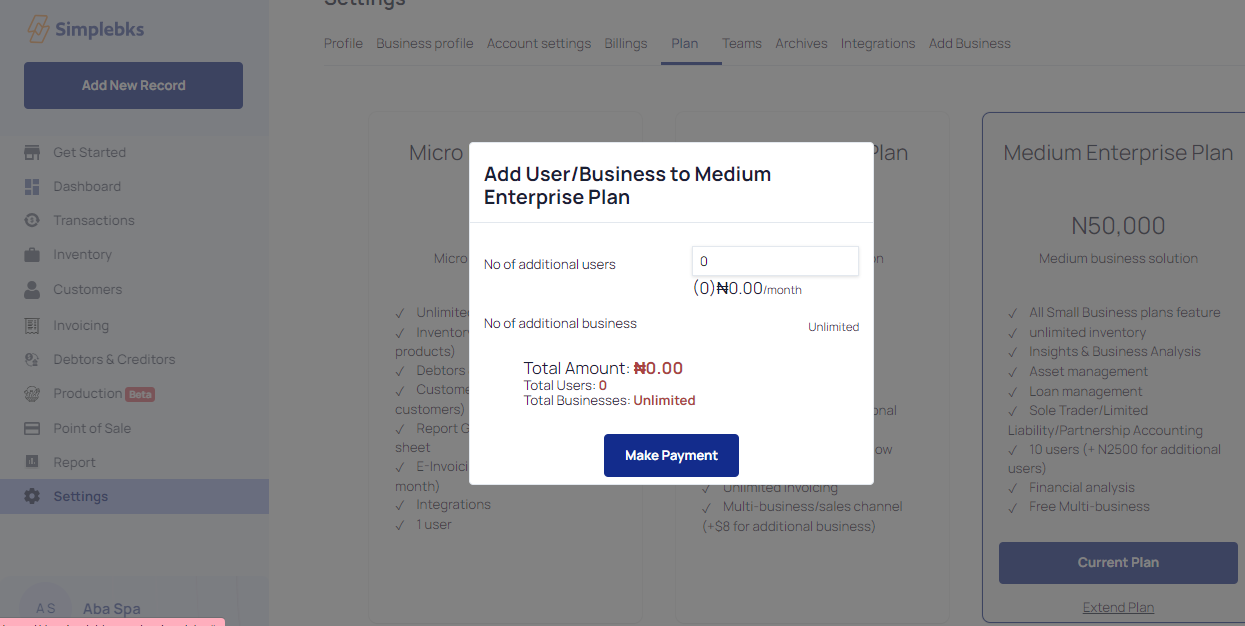
Task: Select the Production sidebar icon
Action: (x=32, y=394)
